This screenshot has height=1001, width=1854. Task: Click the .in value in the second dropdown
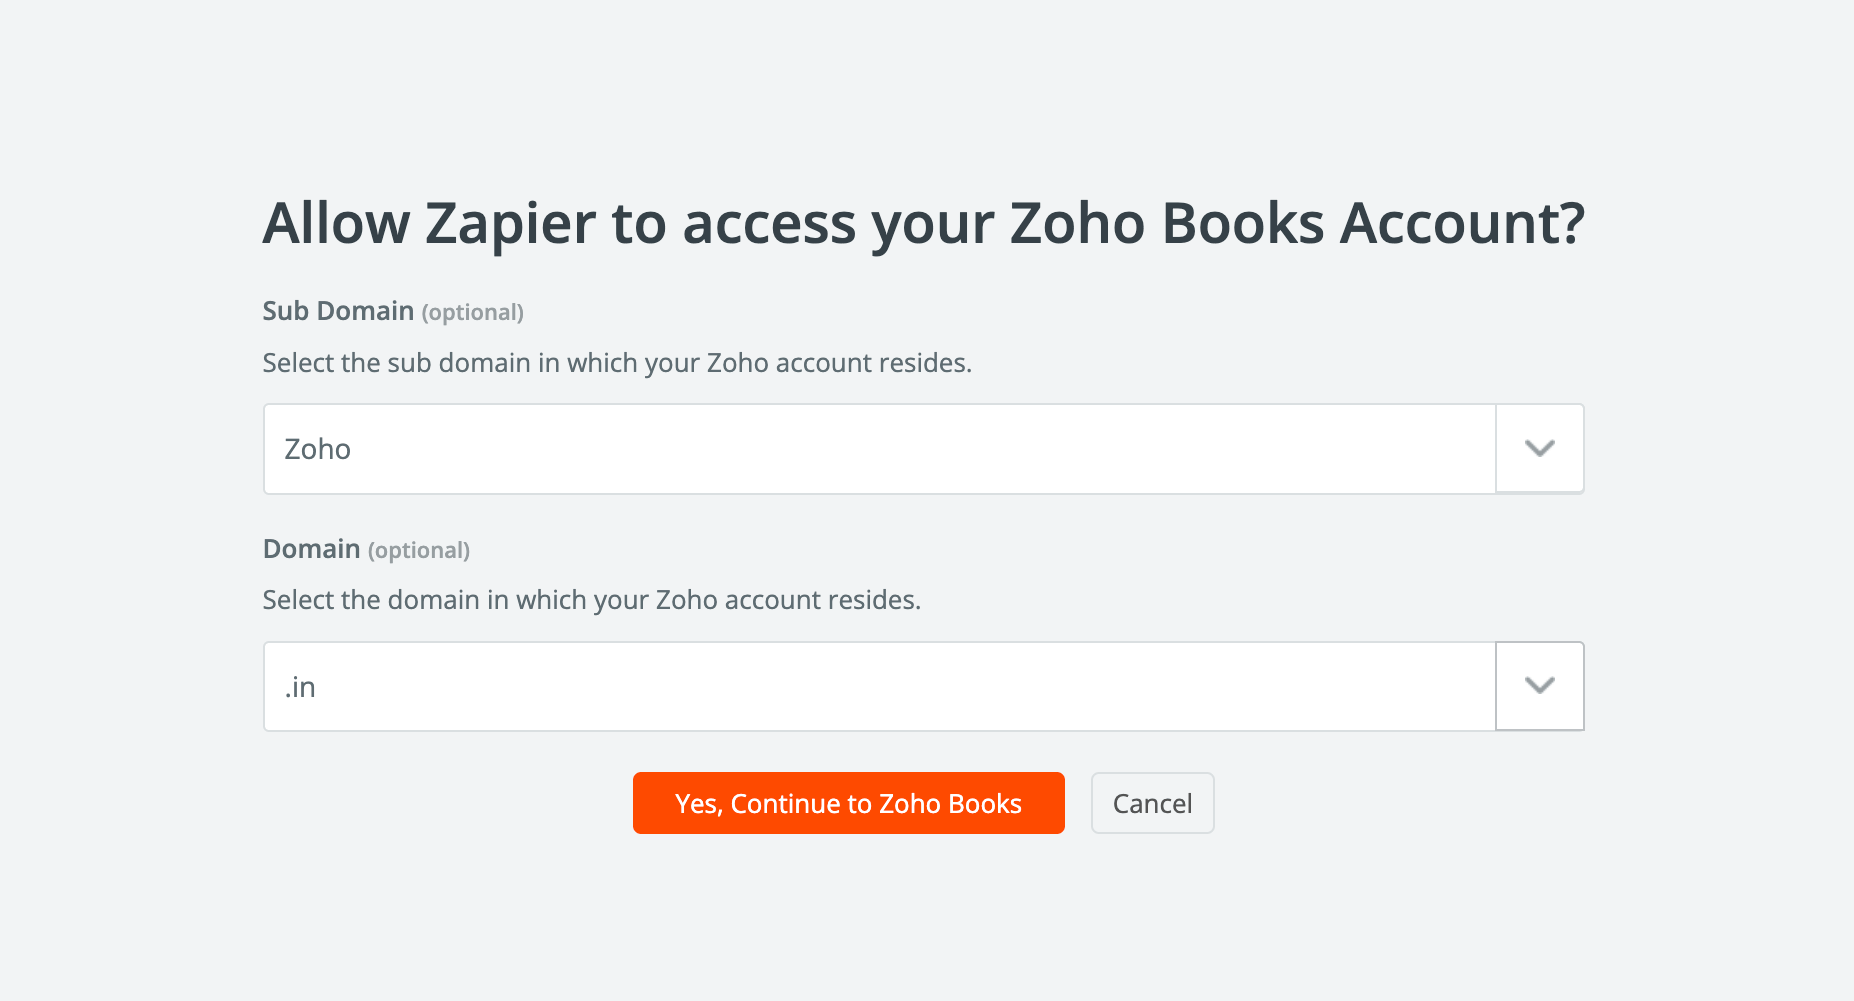299,686
